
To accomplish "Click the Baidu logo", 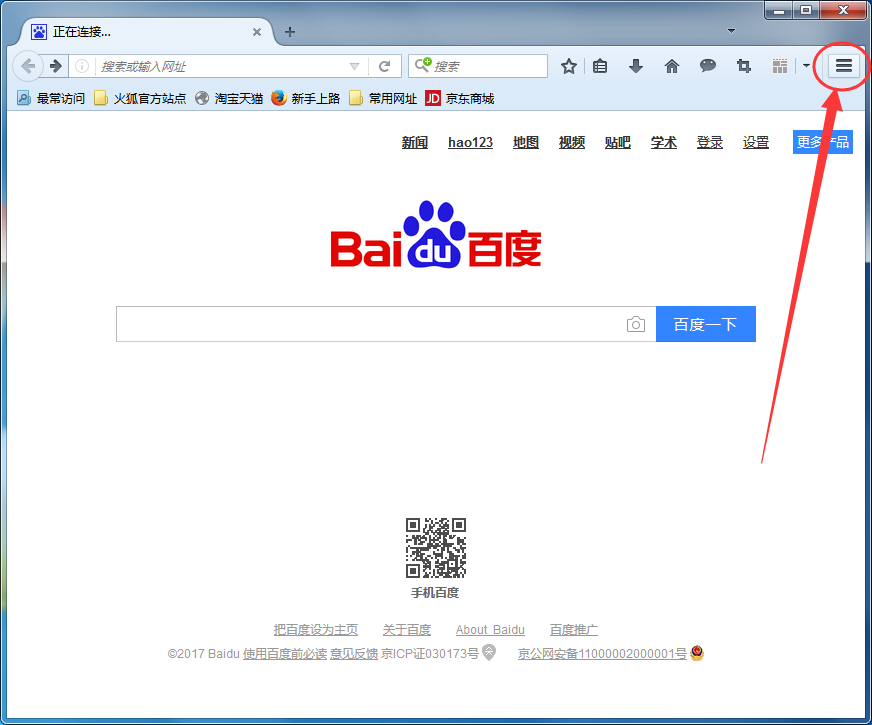I will tap(436, 235).
